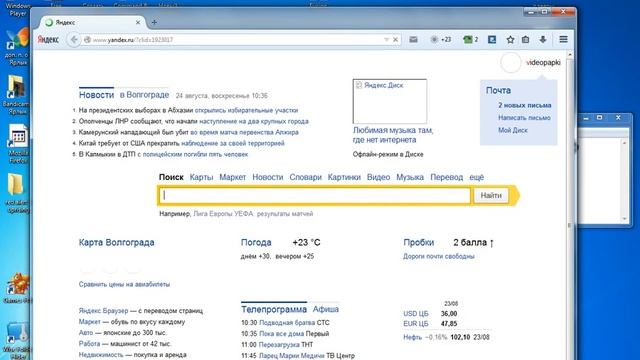The height and width of the screenshot is (360, 640).
Task: Select the Яндекс browser tab
Action: tap(93, 22)
